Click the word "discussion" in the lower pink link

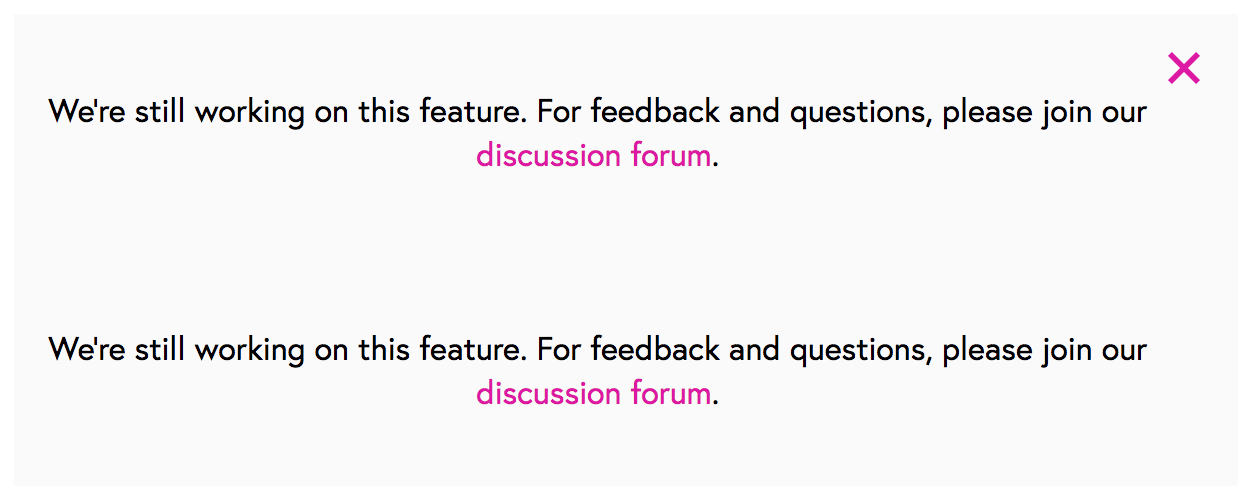[x=548, y=394]
